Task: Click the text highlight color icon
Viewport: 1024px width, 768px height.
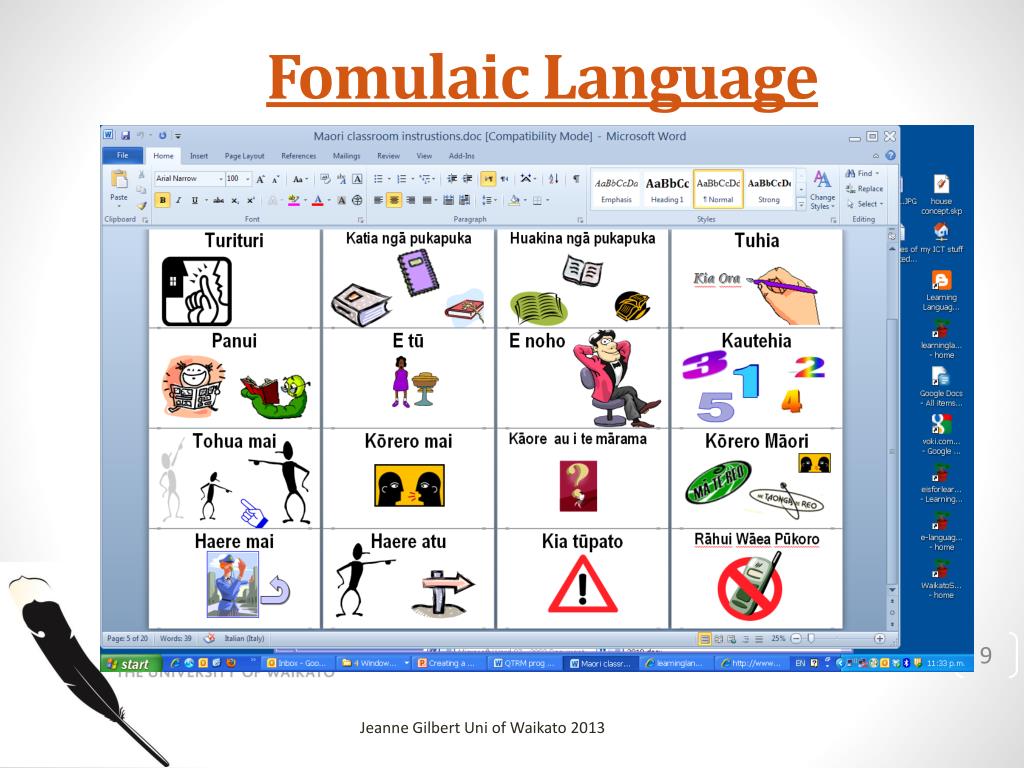Action: 293,200
